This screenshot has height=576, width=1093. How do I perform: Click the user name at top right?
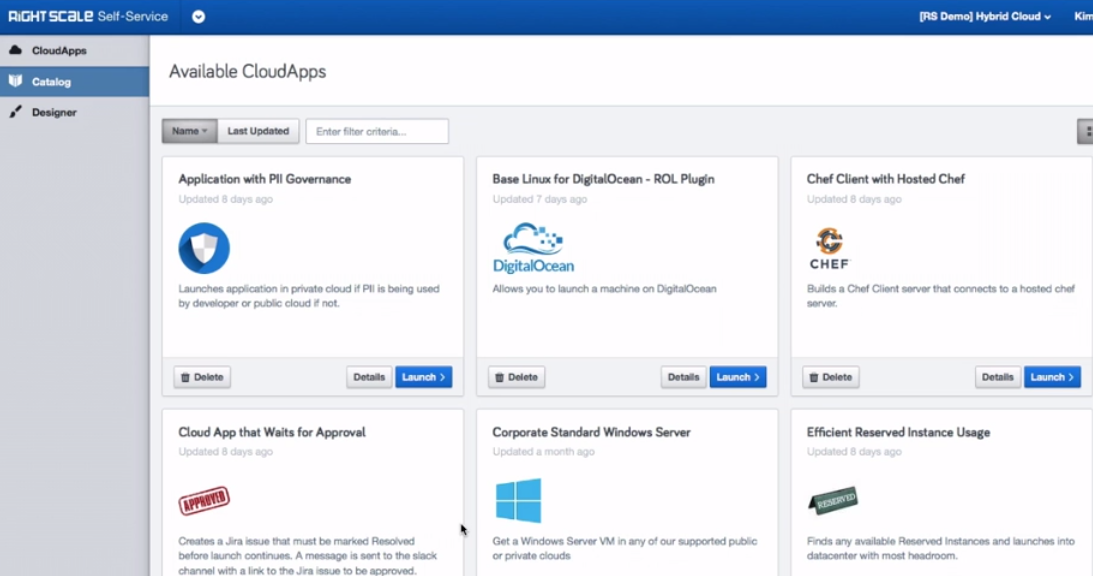tap(1083, 16)
